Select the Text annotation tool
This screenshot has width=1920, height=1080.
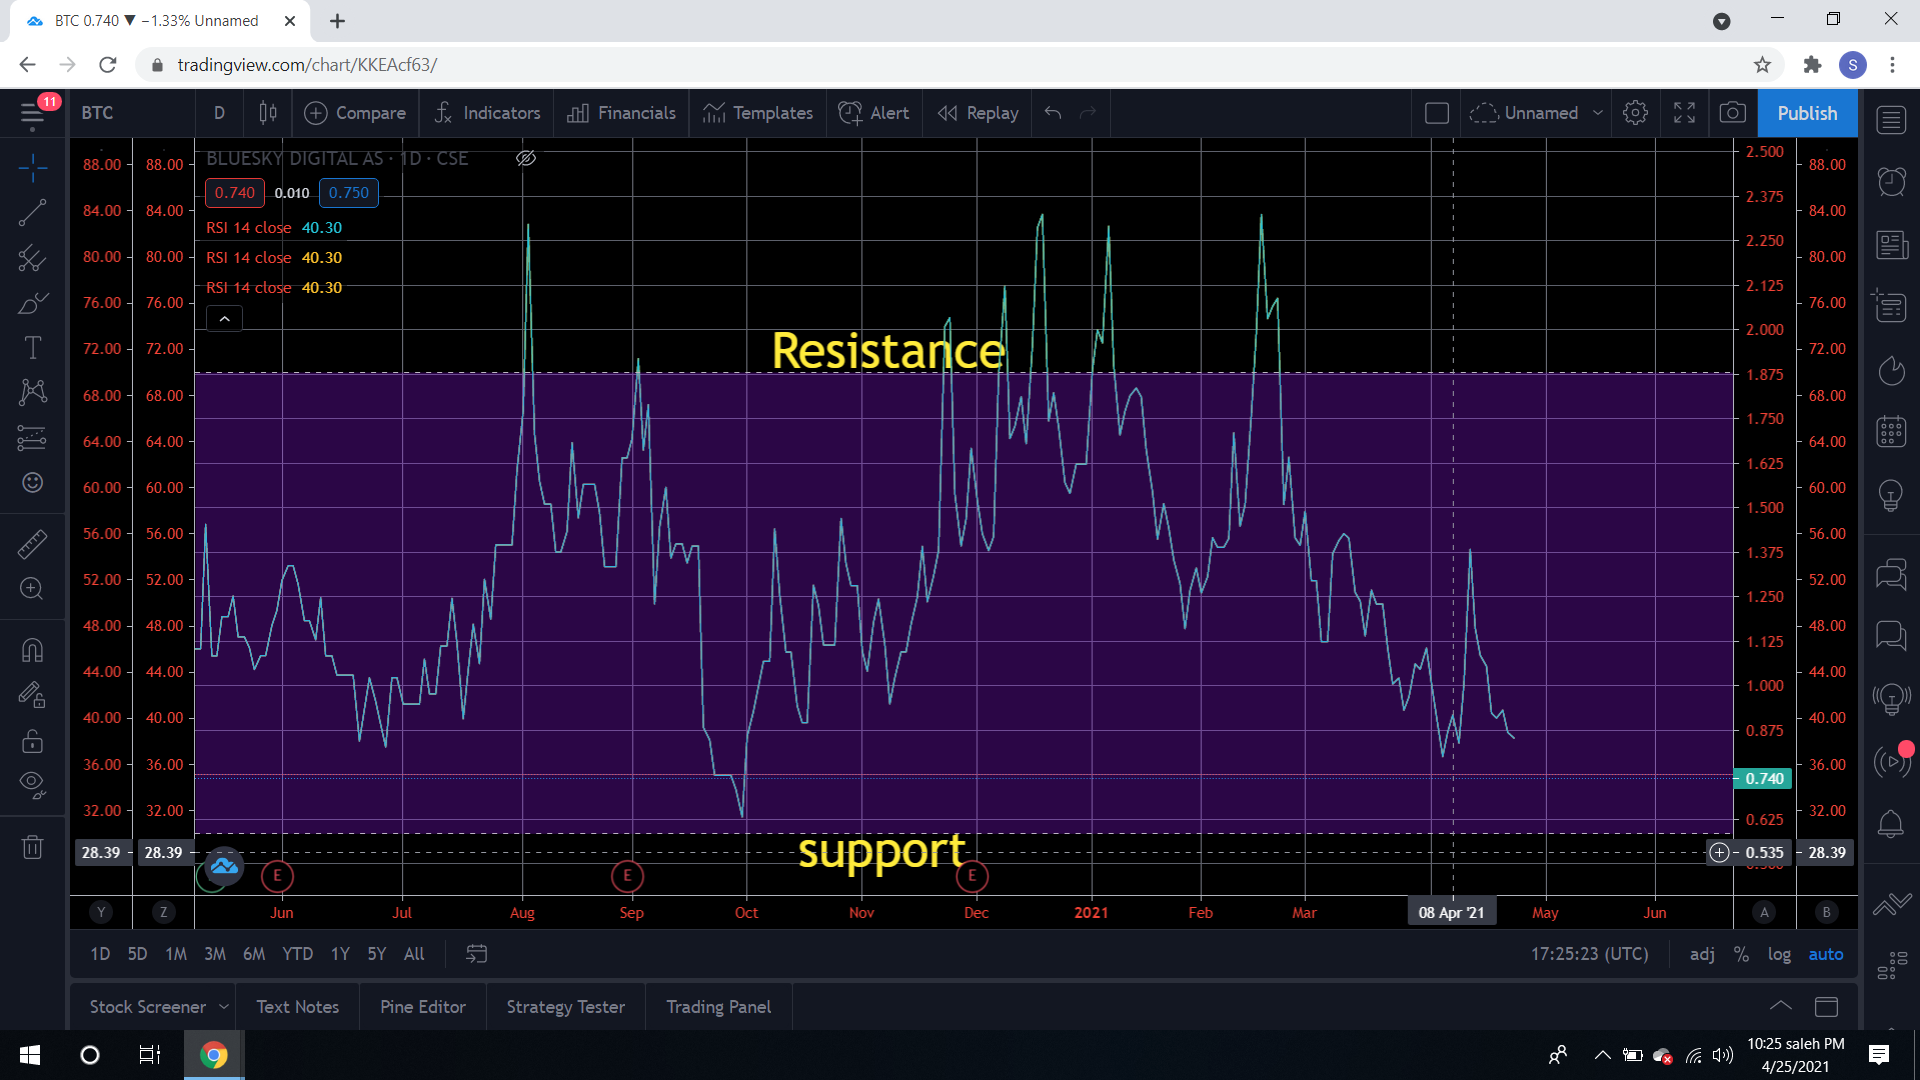32,347
